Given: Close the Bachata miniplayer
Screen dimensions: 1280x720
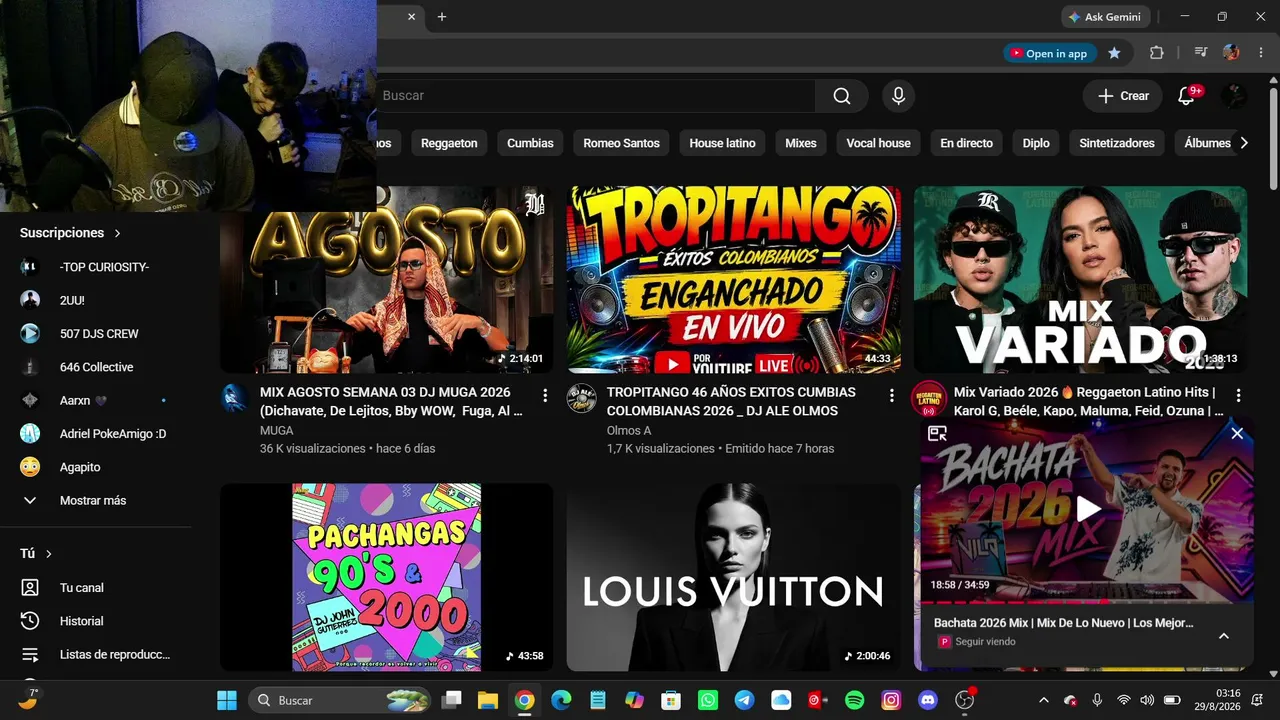Looking at the screenshot, I should point(1237,433).
